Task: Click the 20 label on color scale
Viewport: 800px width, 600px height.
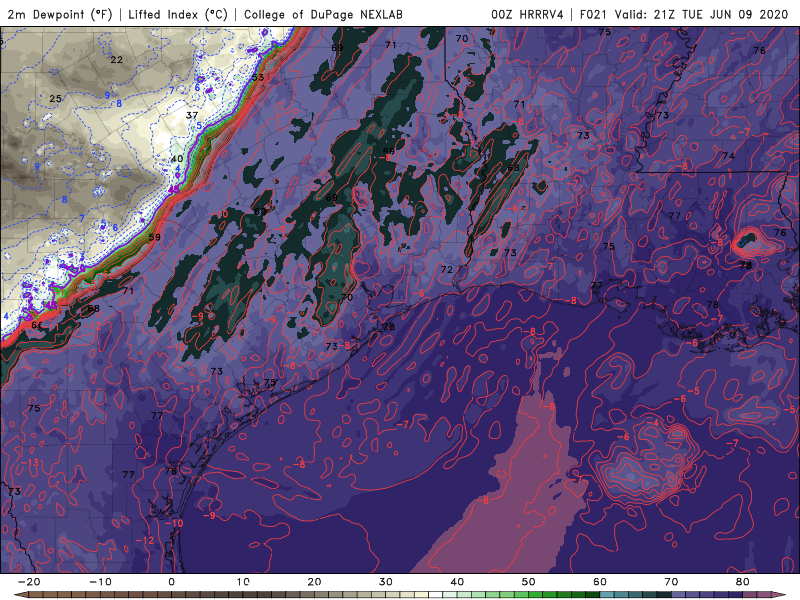Action: pos(314,582)
